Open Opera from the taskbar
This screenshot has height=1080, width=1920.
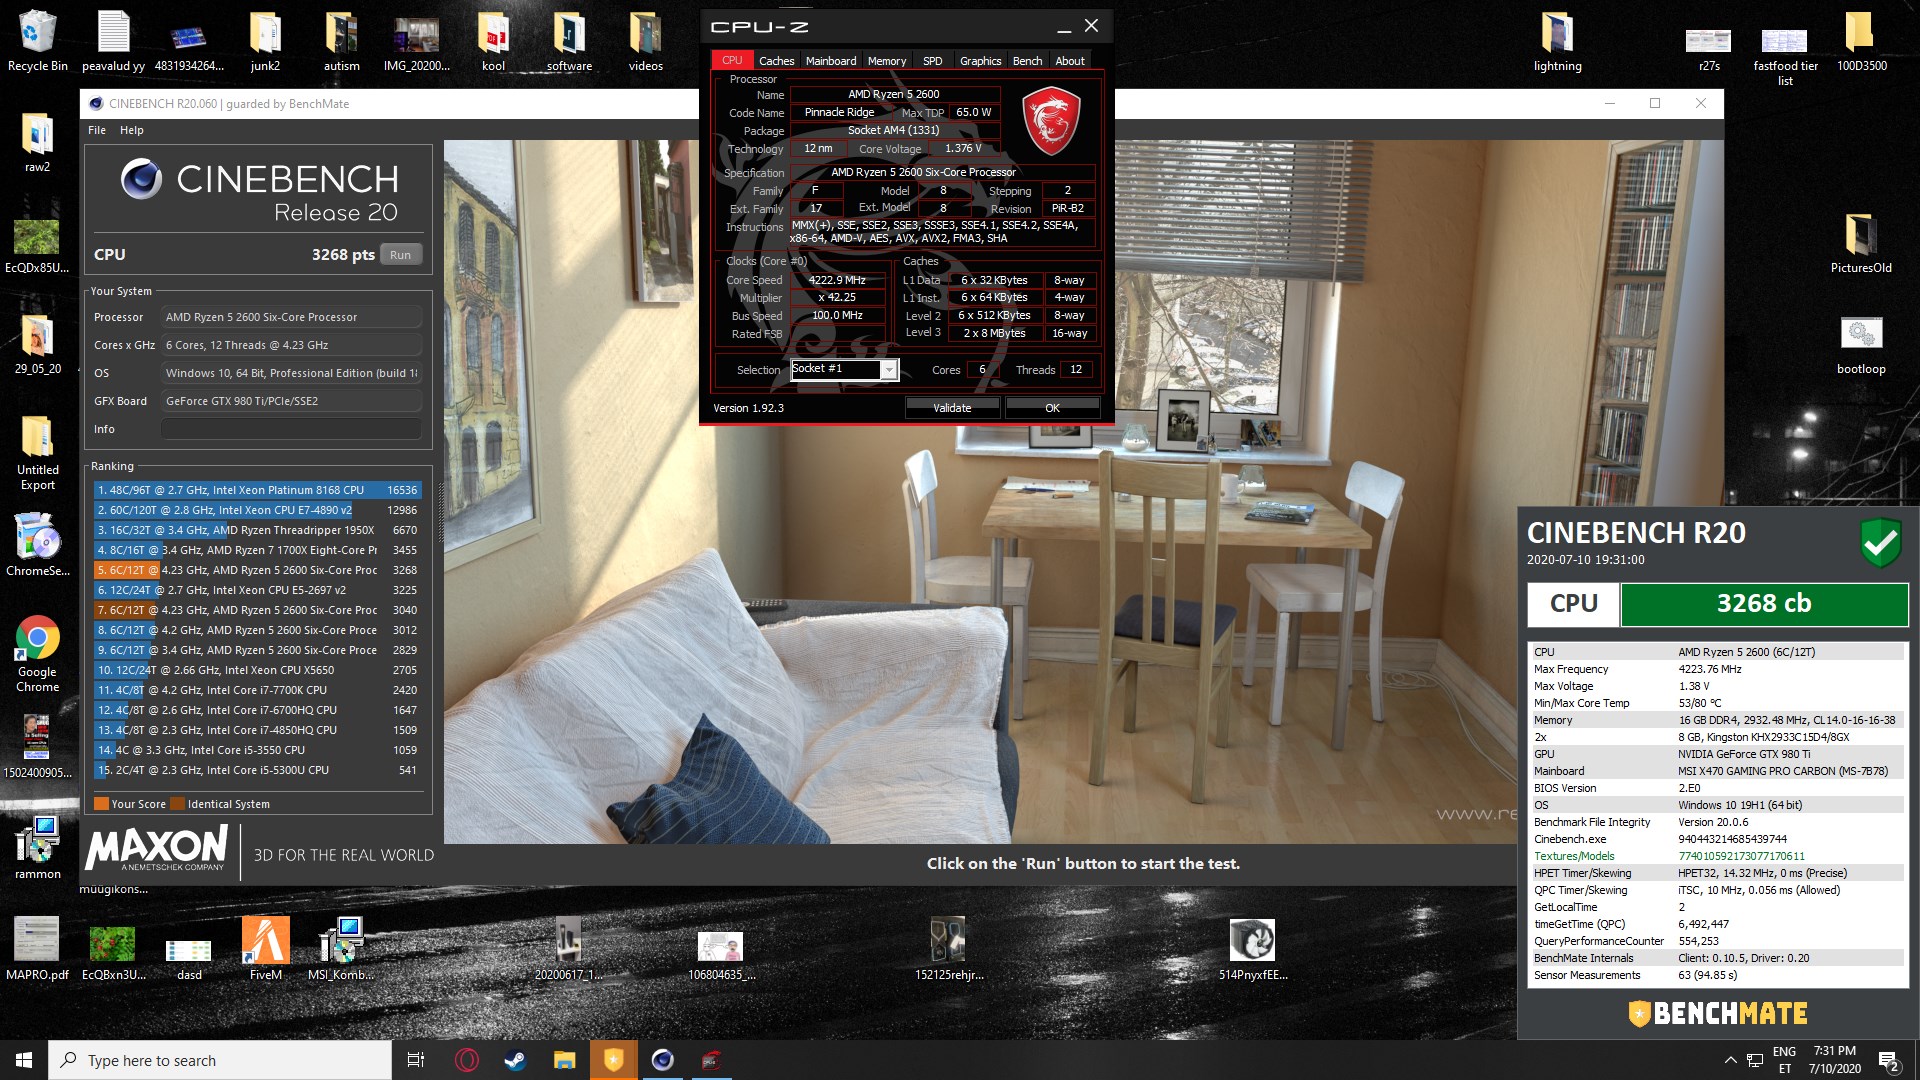[466, 1060]
